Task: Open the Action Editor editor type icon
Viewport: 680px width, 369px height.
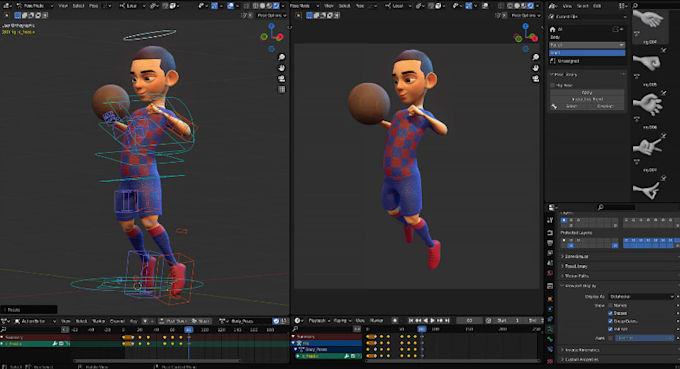Action: pyautogui.click(x=6, y=321)
